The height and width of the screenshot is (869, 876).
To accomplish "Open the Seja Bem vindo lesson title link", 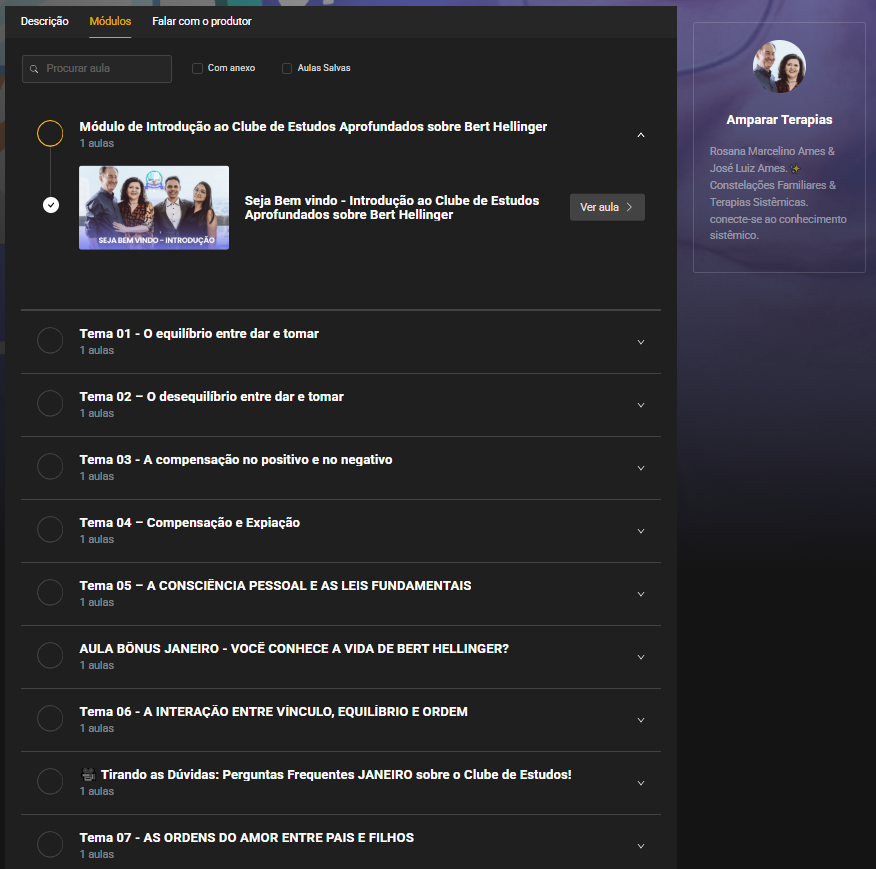I will coord(392,207).
